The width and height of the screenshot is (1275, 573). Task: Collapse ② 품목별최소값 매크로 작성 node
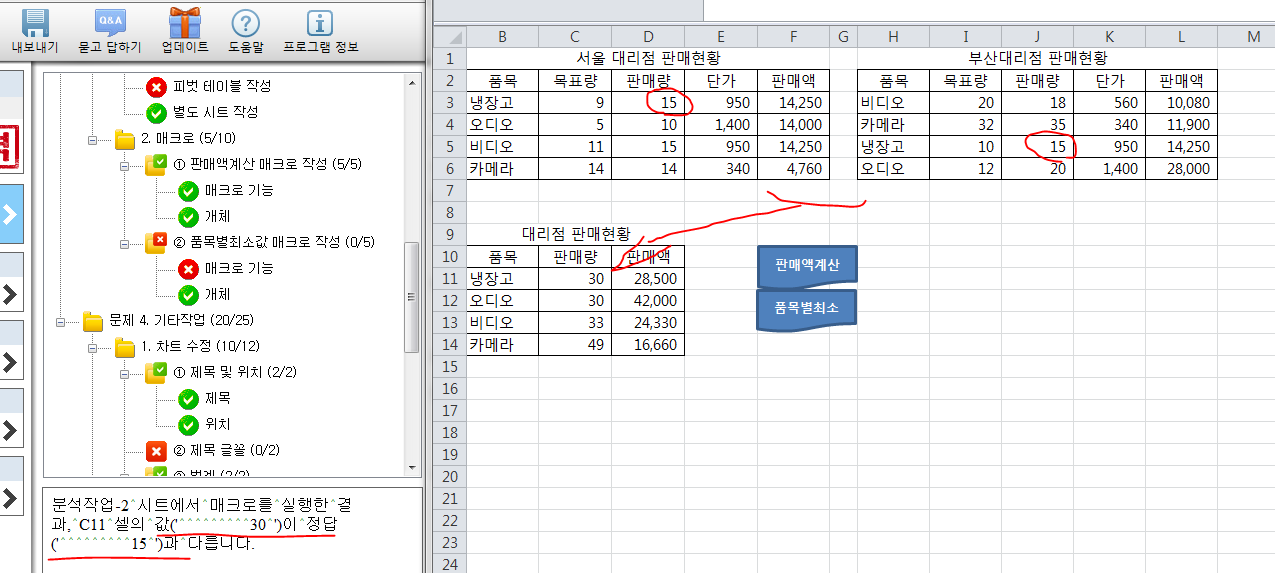coord(125,243)
